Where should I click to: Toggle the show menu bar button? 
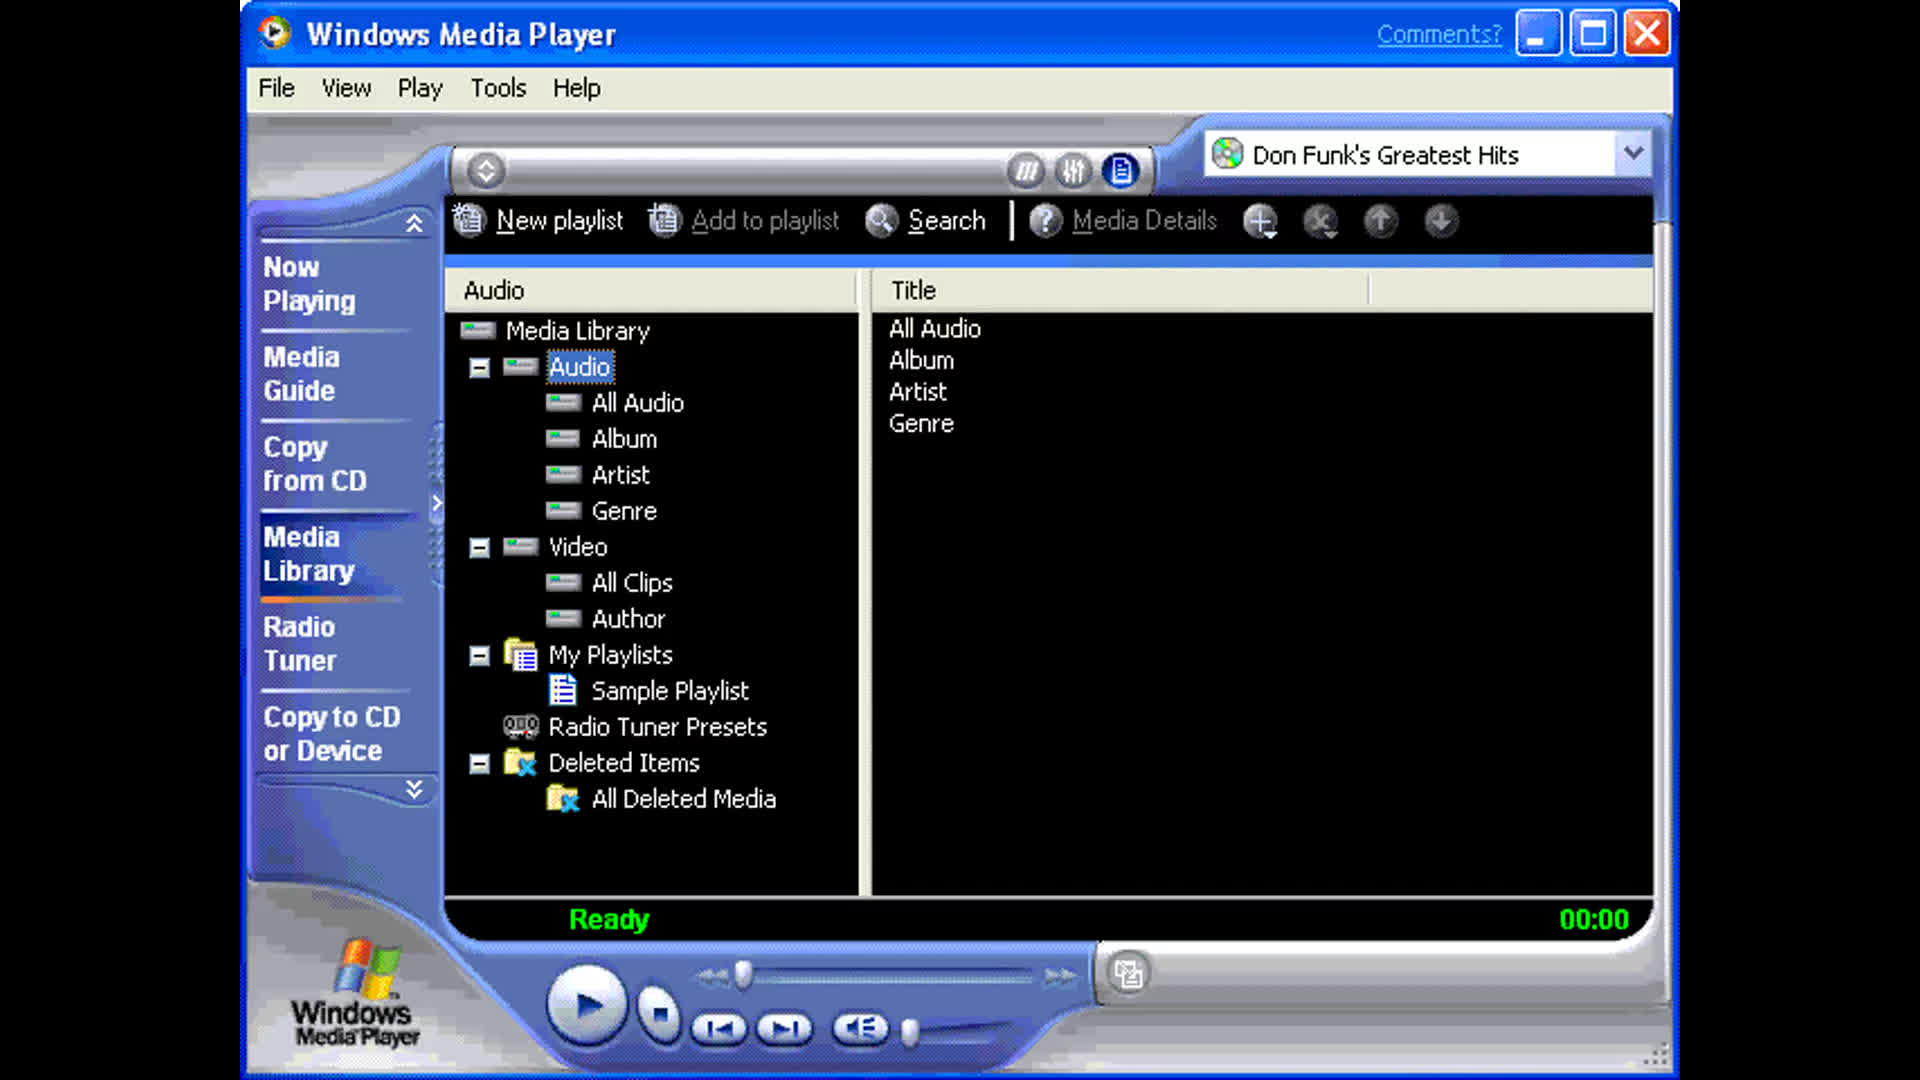[x=486, y=171]
